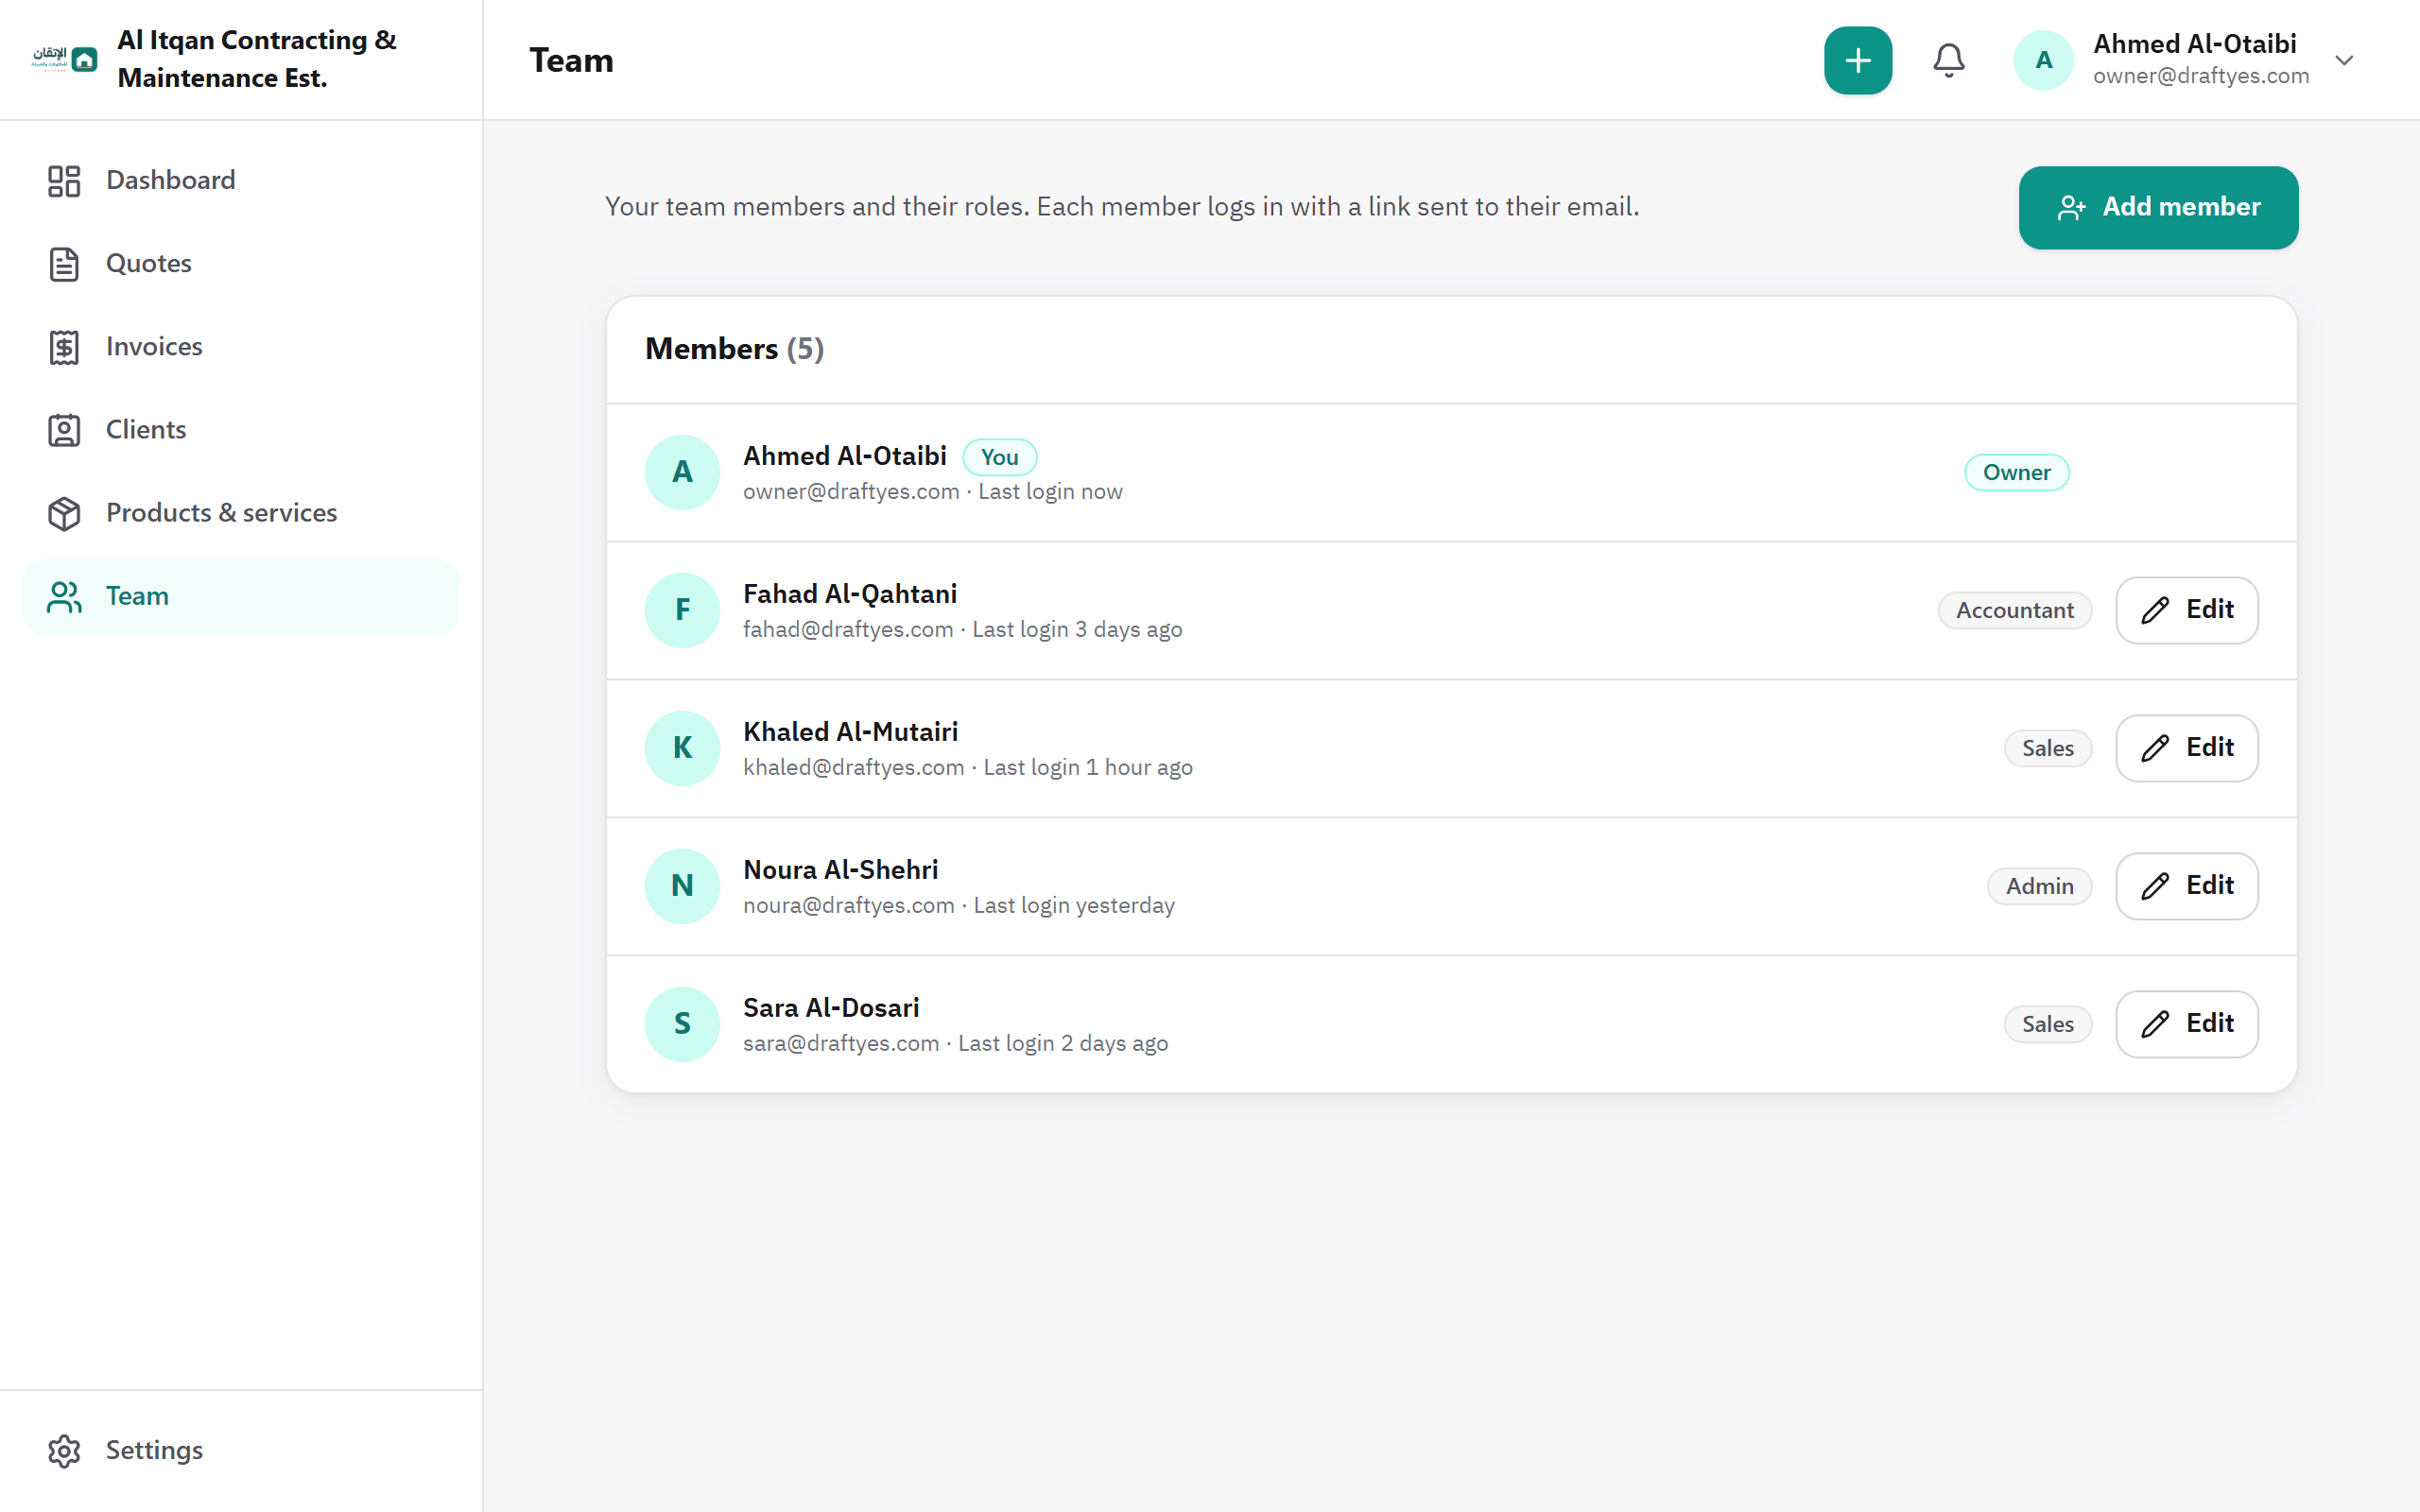Screen dimensions: 2420x1512
Task: Expand the Ahmed Al-Otaibi account menu chevron
Action: tap(2344, 60)
